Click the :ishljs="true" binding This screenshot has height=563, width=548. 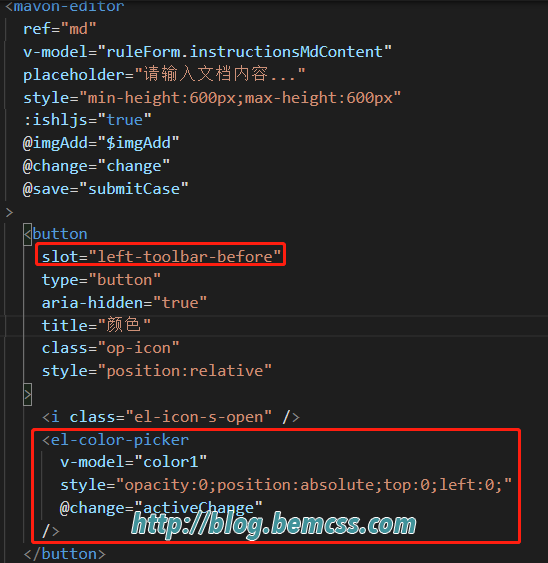pyautogui.click(x=87, y=120)
